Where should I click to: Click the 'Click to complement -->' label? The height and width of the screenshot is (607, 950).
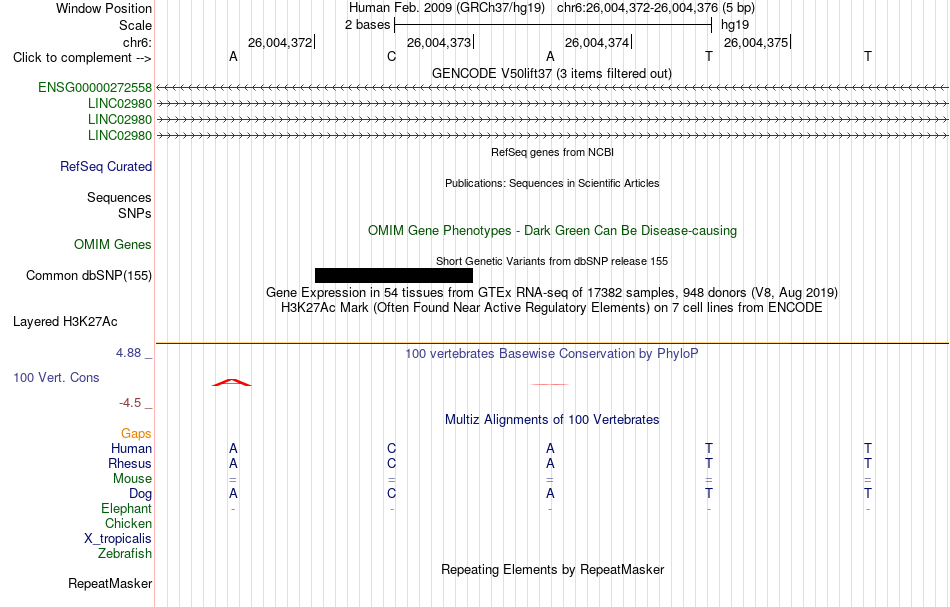82,58
